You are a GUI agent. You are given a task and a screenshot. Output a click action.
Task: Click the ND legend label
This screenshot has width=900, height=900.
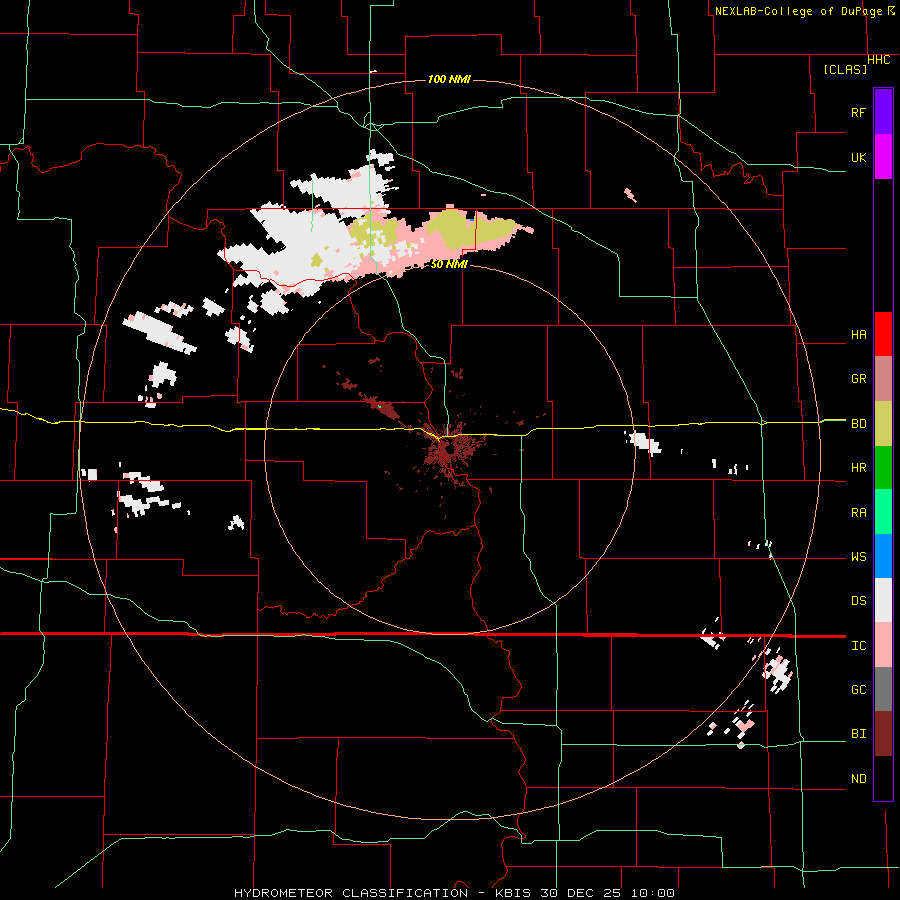858,779
